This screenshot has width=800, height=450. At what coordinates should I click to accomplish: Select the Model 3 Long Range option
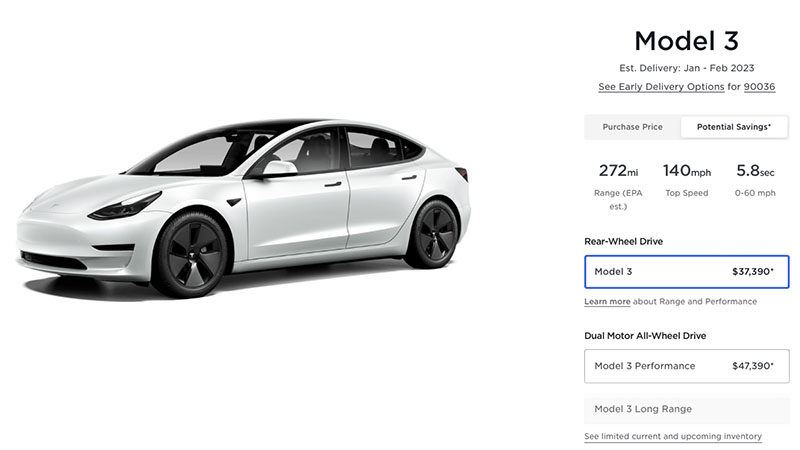686,409
